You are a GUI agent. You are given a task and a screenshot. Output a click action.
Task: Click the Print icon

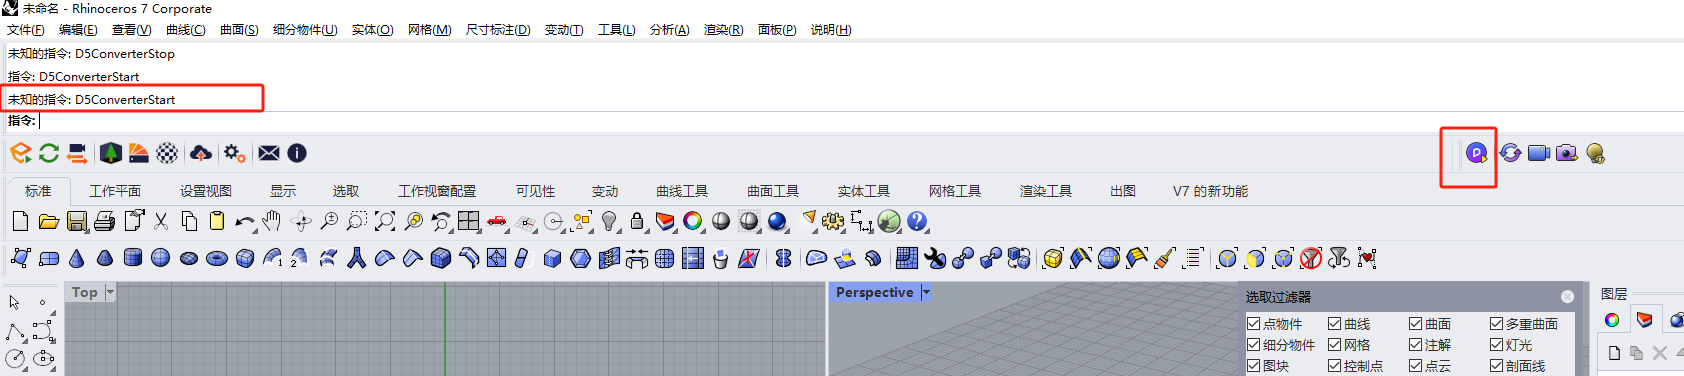104,221
